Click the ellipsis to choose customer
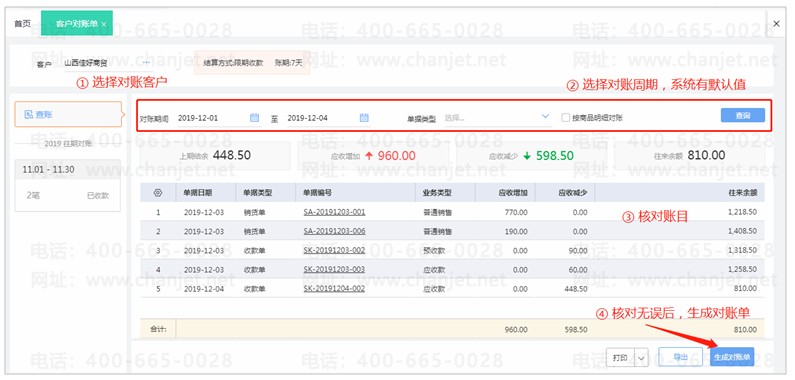The width and height of the screenshot is (795, 380). pos(147,63)
